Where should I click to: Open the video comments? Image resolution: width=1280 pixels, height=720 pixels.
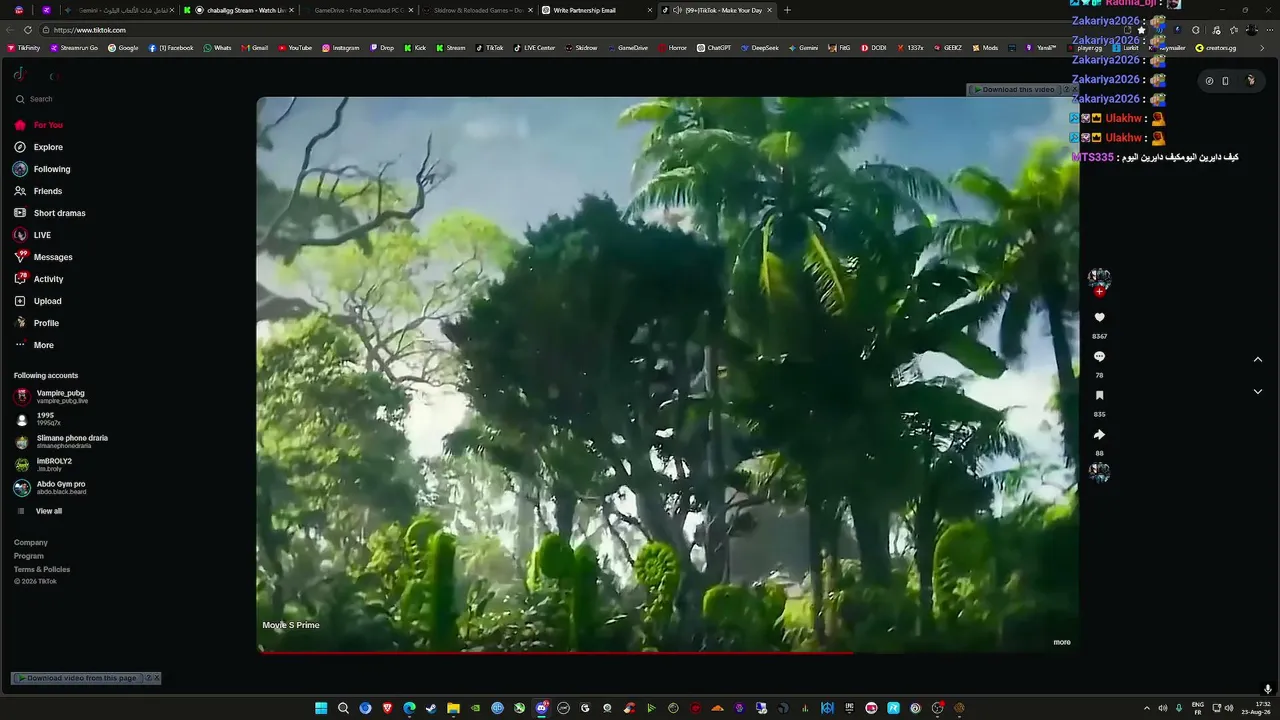click(x=1099, y=357)
